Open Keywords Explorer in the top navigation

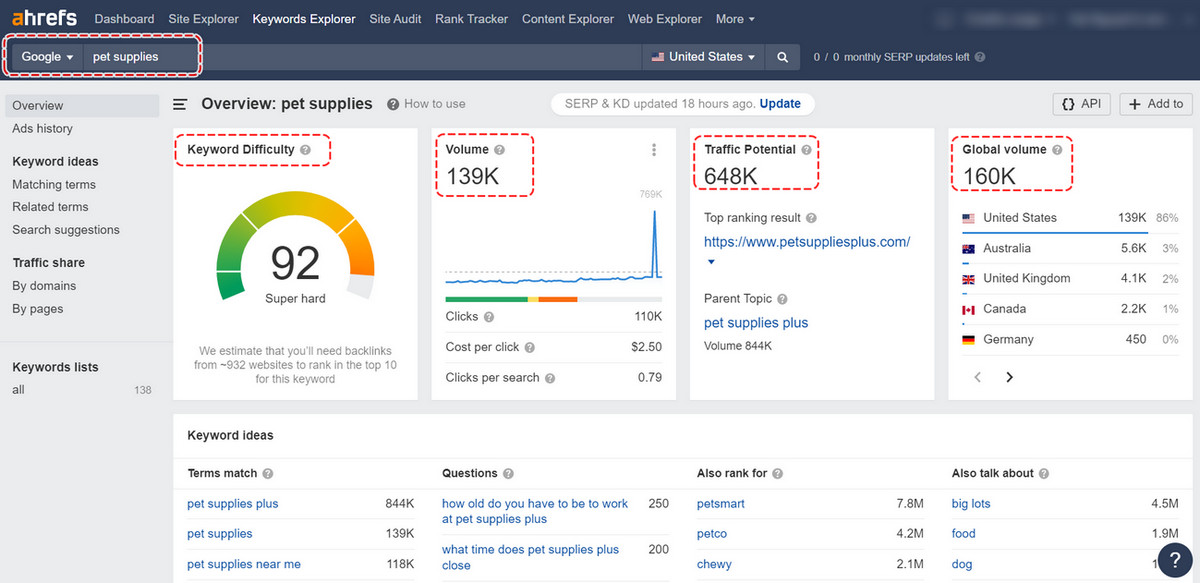click(304, 19)
